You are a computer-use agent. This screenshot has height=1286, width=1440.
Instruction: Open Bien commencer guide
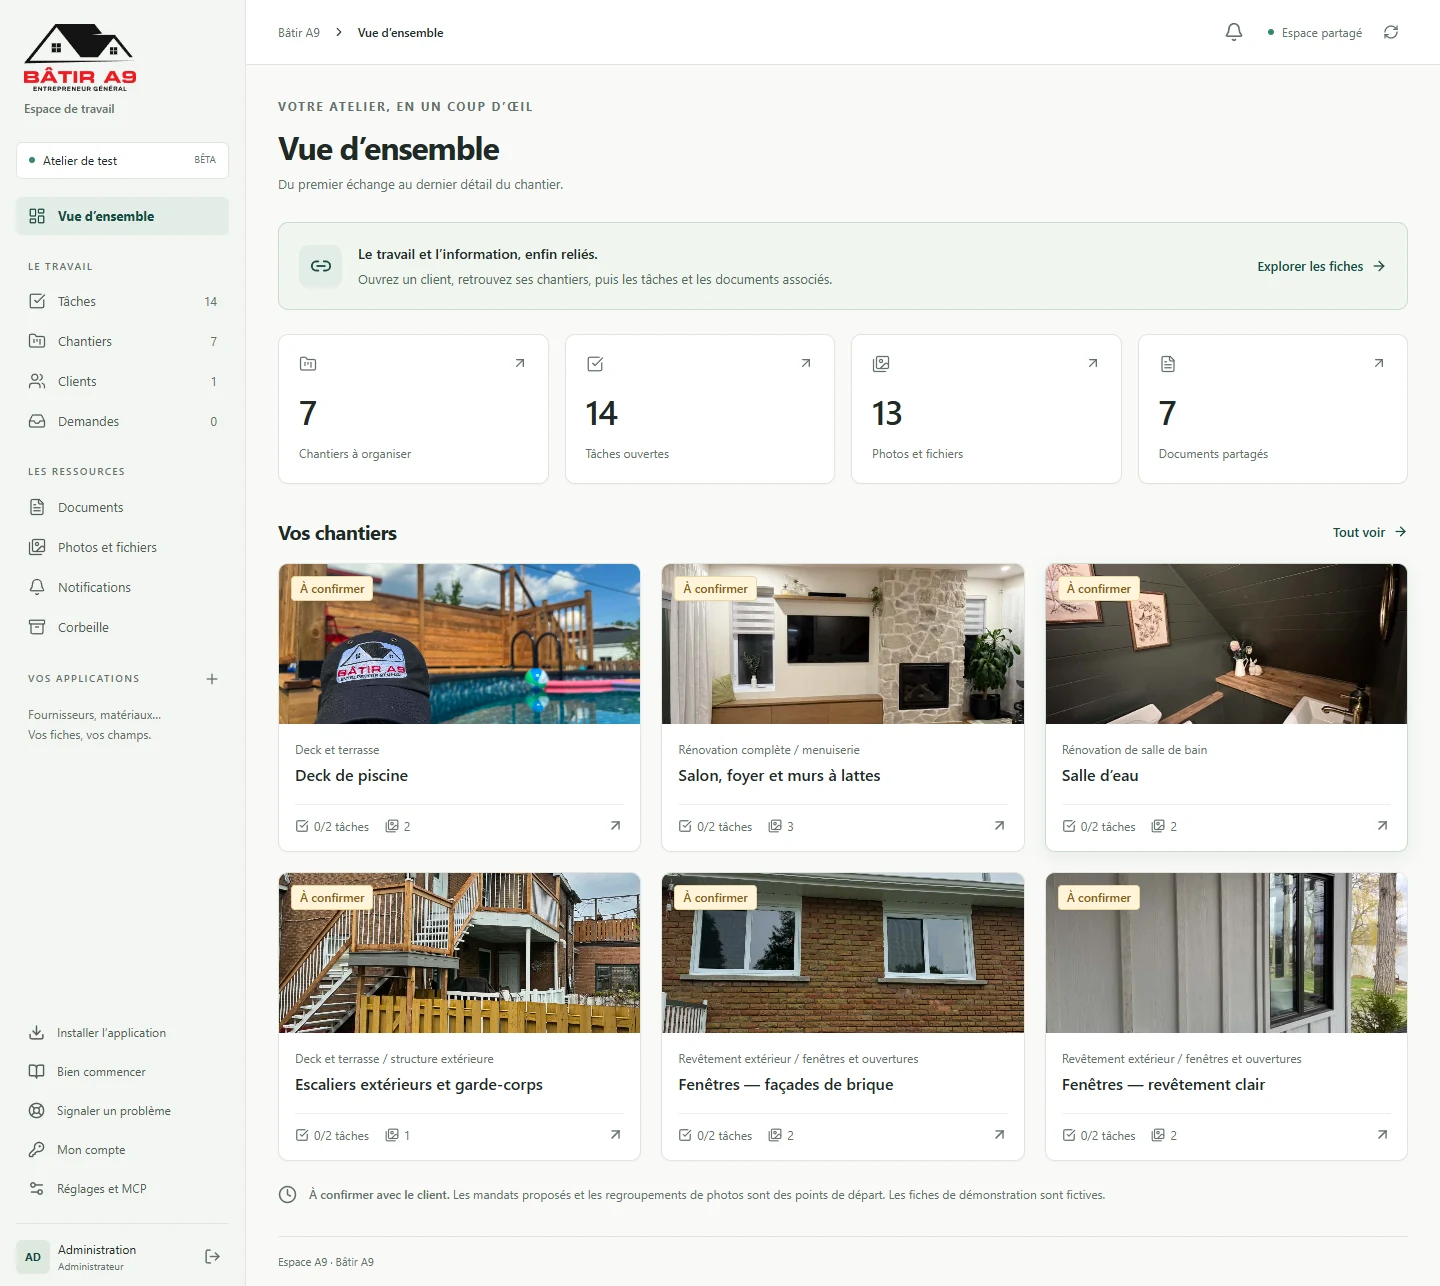coord(122,1072)
